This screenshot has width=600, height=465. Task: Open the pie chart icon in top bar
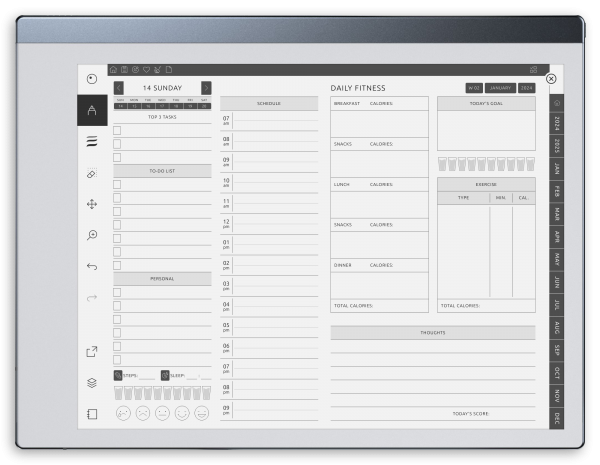coord(135,70)
